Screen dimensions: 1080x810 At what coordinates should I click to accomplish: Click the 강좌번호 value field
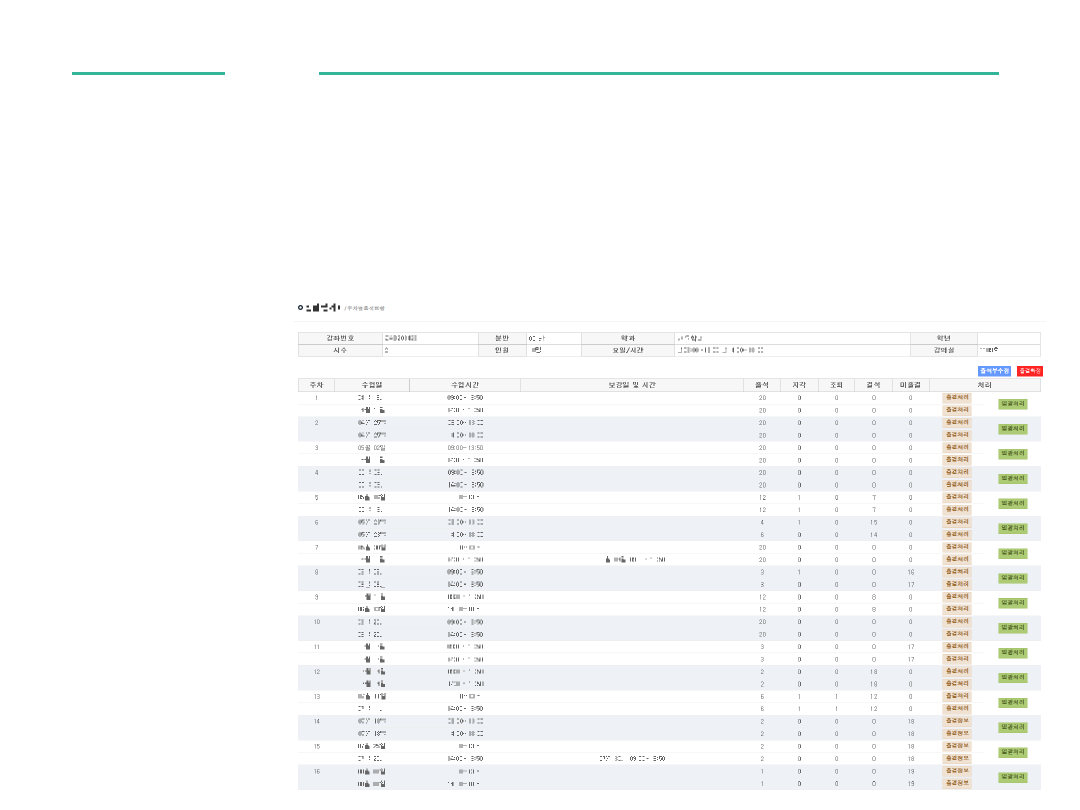pos(429,338)
